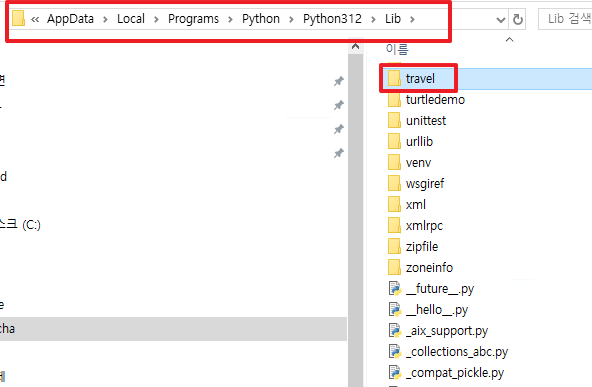Select the zoneinfo folder name
592x387 pixels.
tap(429, 268)
